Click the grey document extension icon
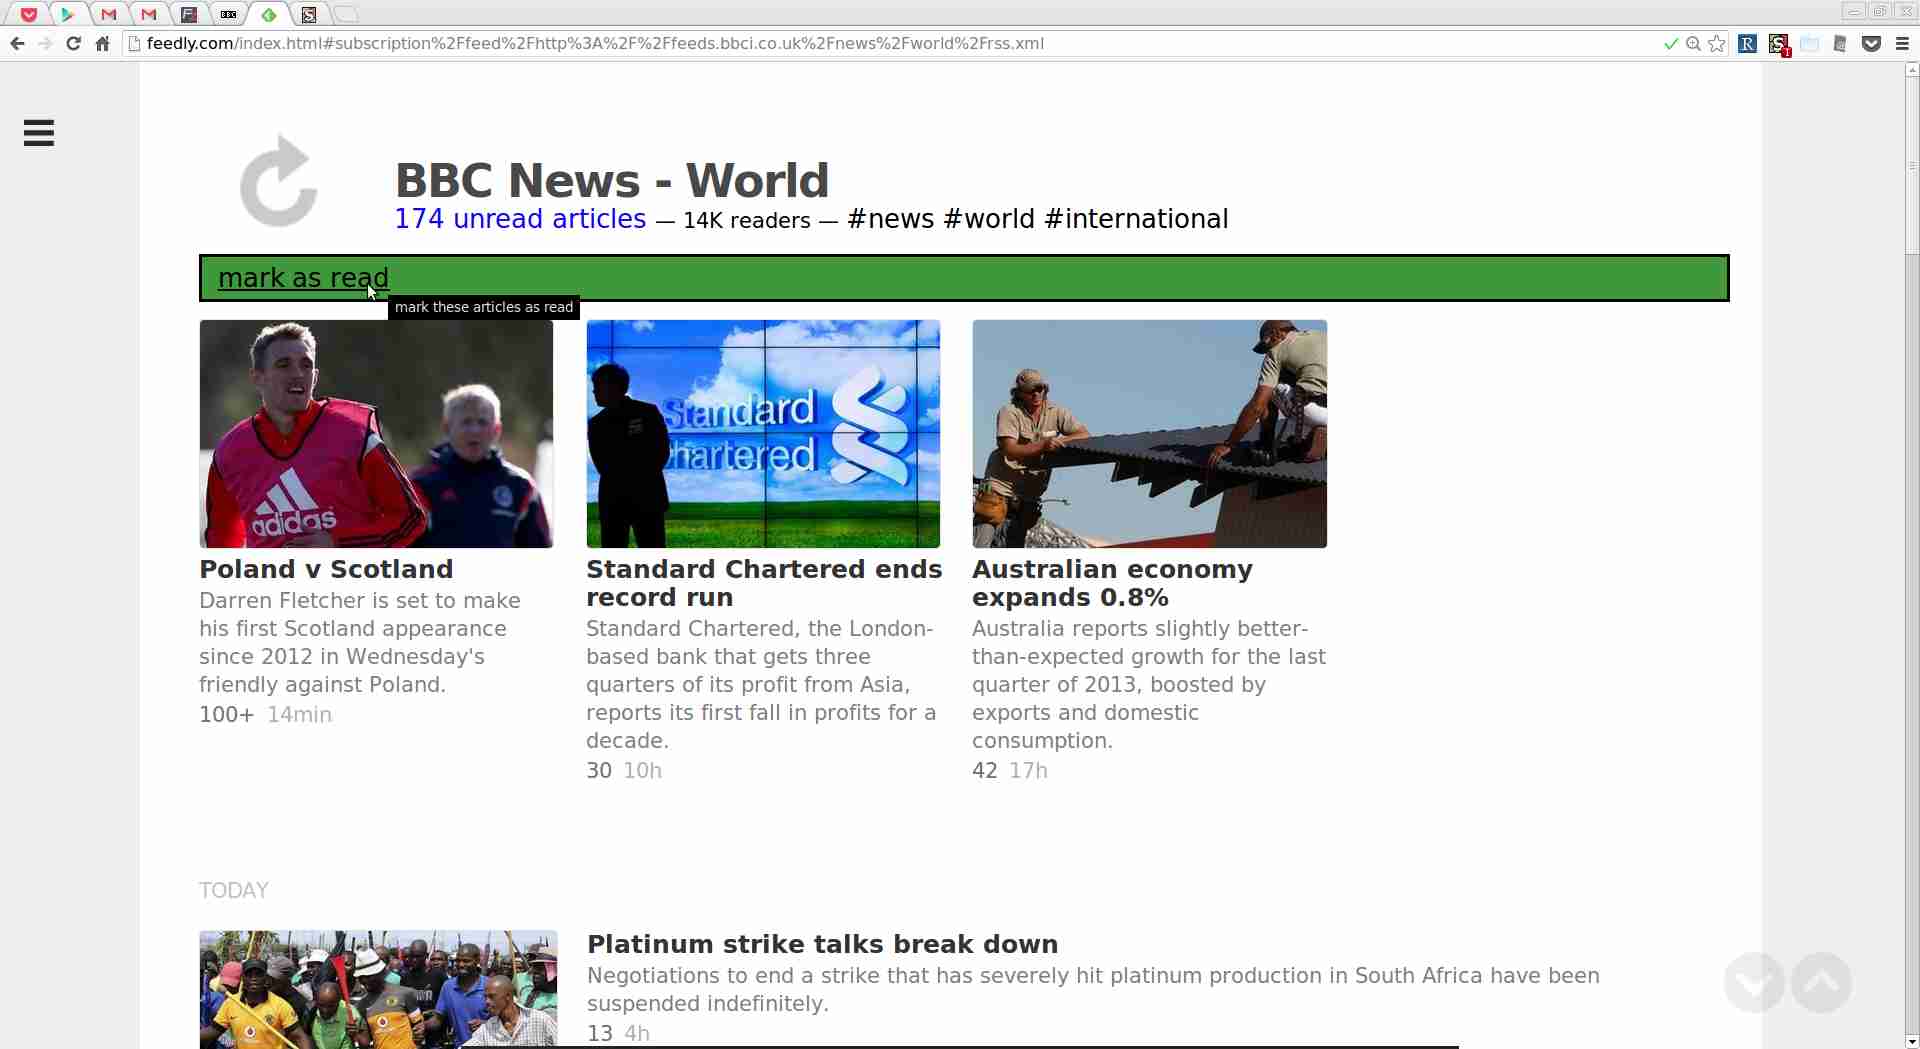This screenshot has width=1920, height=1049. coord(1840,43)
